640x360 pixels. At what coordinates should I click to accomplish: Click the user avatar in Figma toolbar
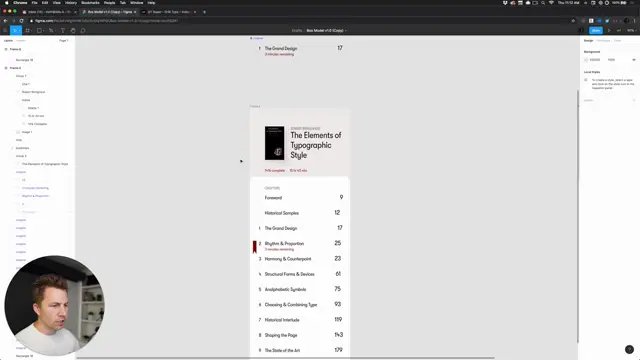point(581,31)
